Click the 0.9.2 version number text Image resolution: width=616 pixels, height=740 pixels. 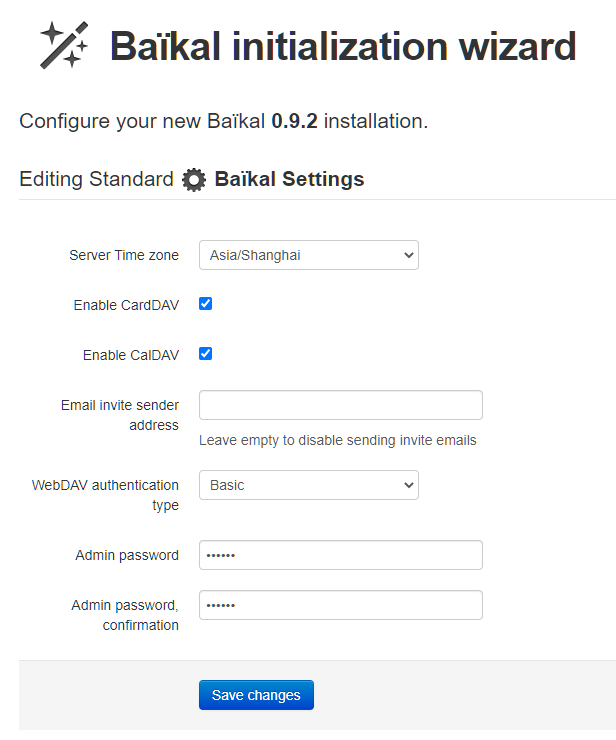(294, 122)
